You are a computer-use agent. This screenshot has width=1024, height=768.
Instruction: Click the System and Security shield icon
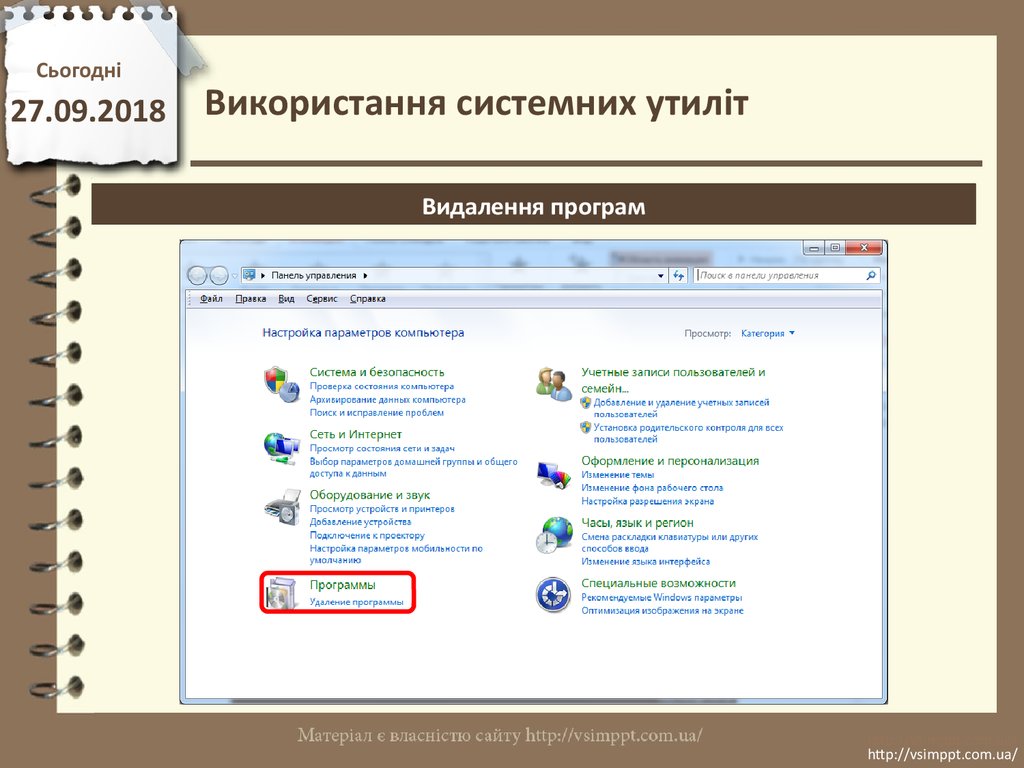click(281, 384)
